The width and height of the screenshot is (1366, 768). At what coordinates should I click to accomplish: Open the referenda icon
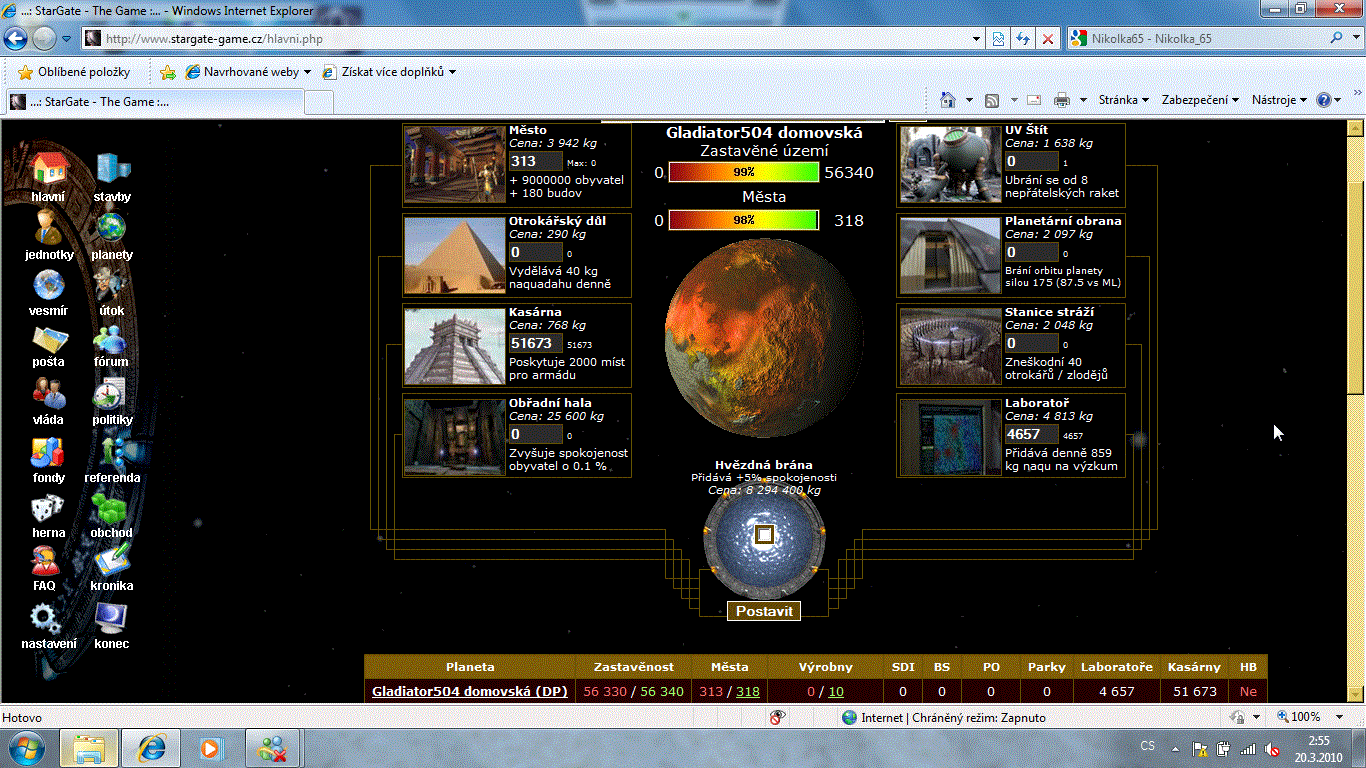[112, 453]
